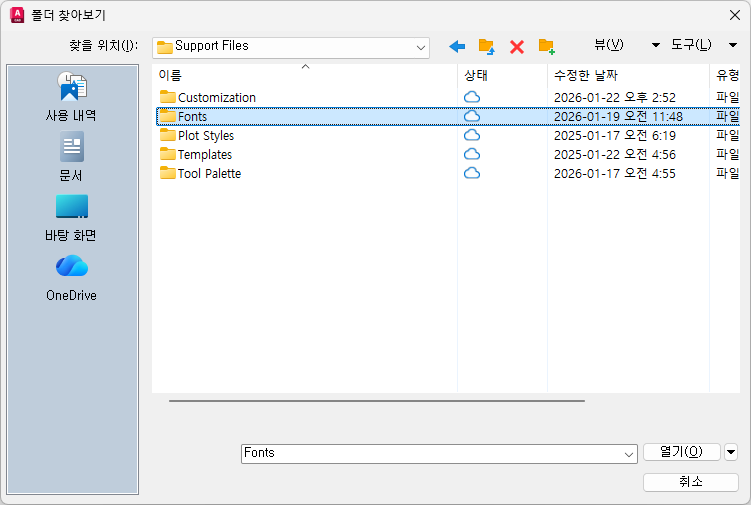Select 바탕 화면 in the sidebar
Viewport: 751px width, 505px height.
(71, 217)
